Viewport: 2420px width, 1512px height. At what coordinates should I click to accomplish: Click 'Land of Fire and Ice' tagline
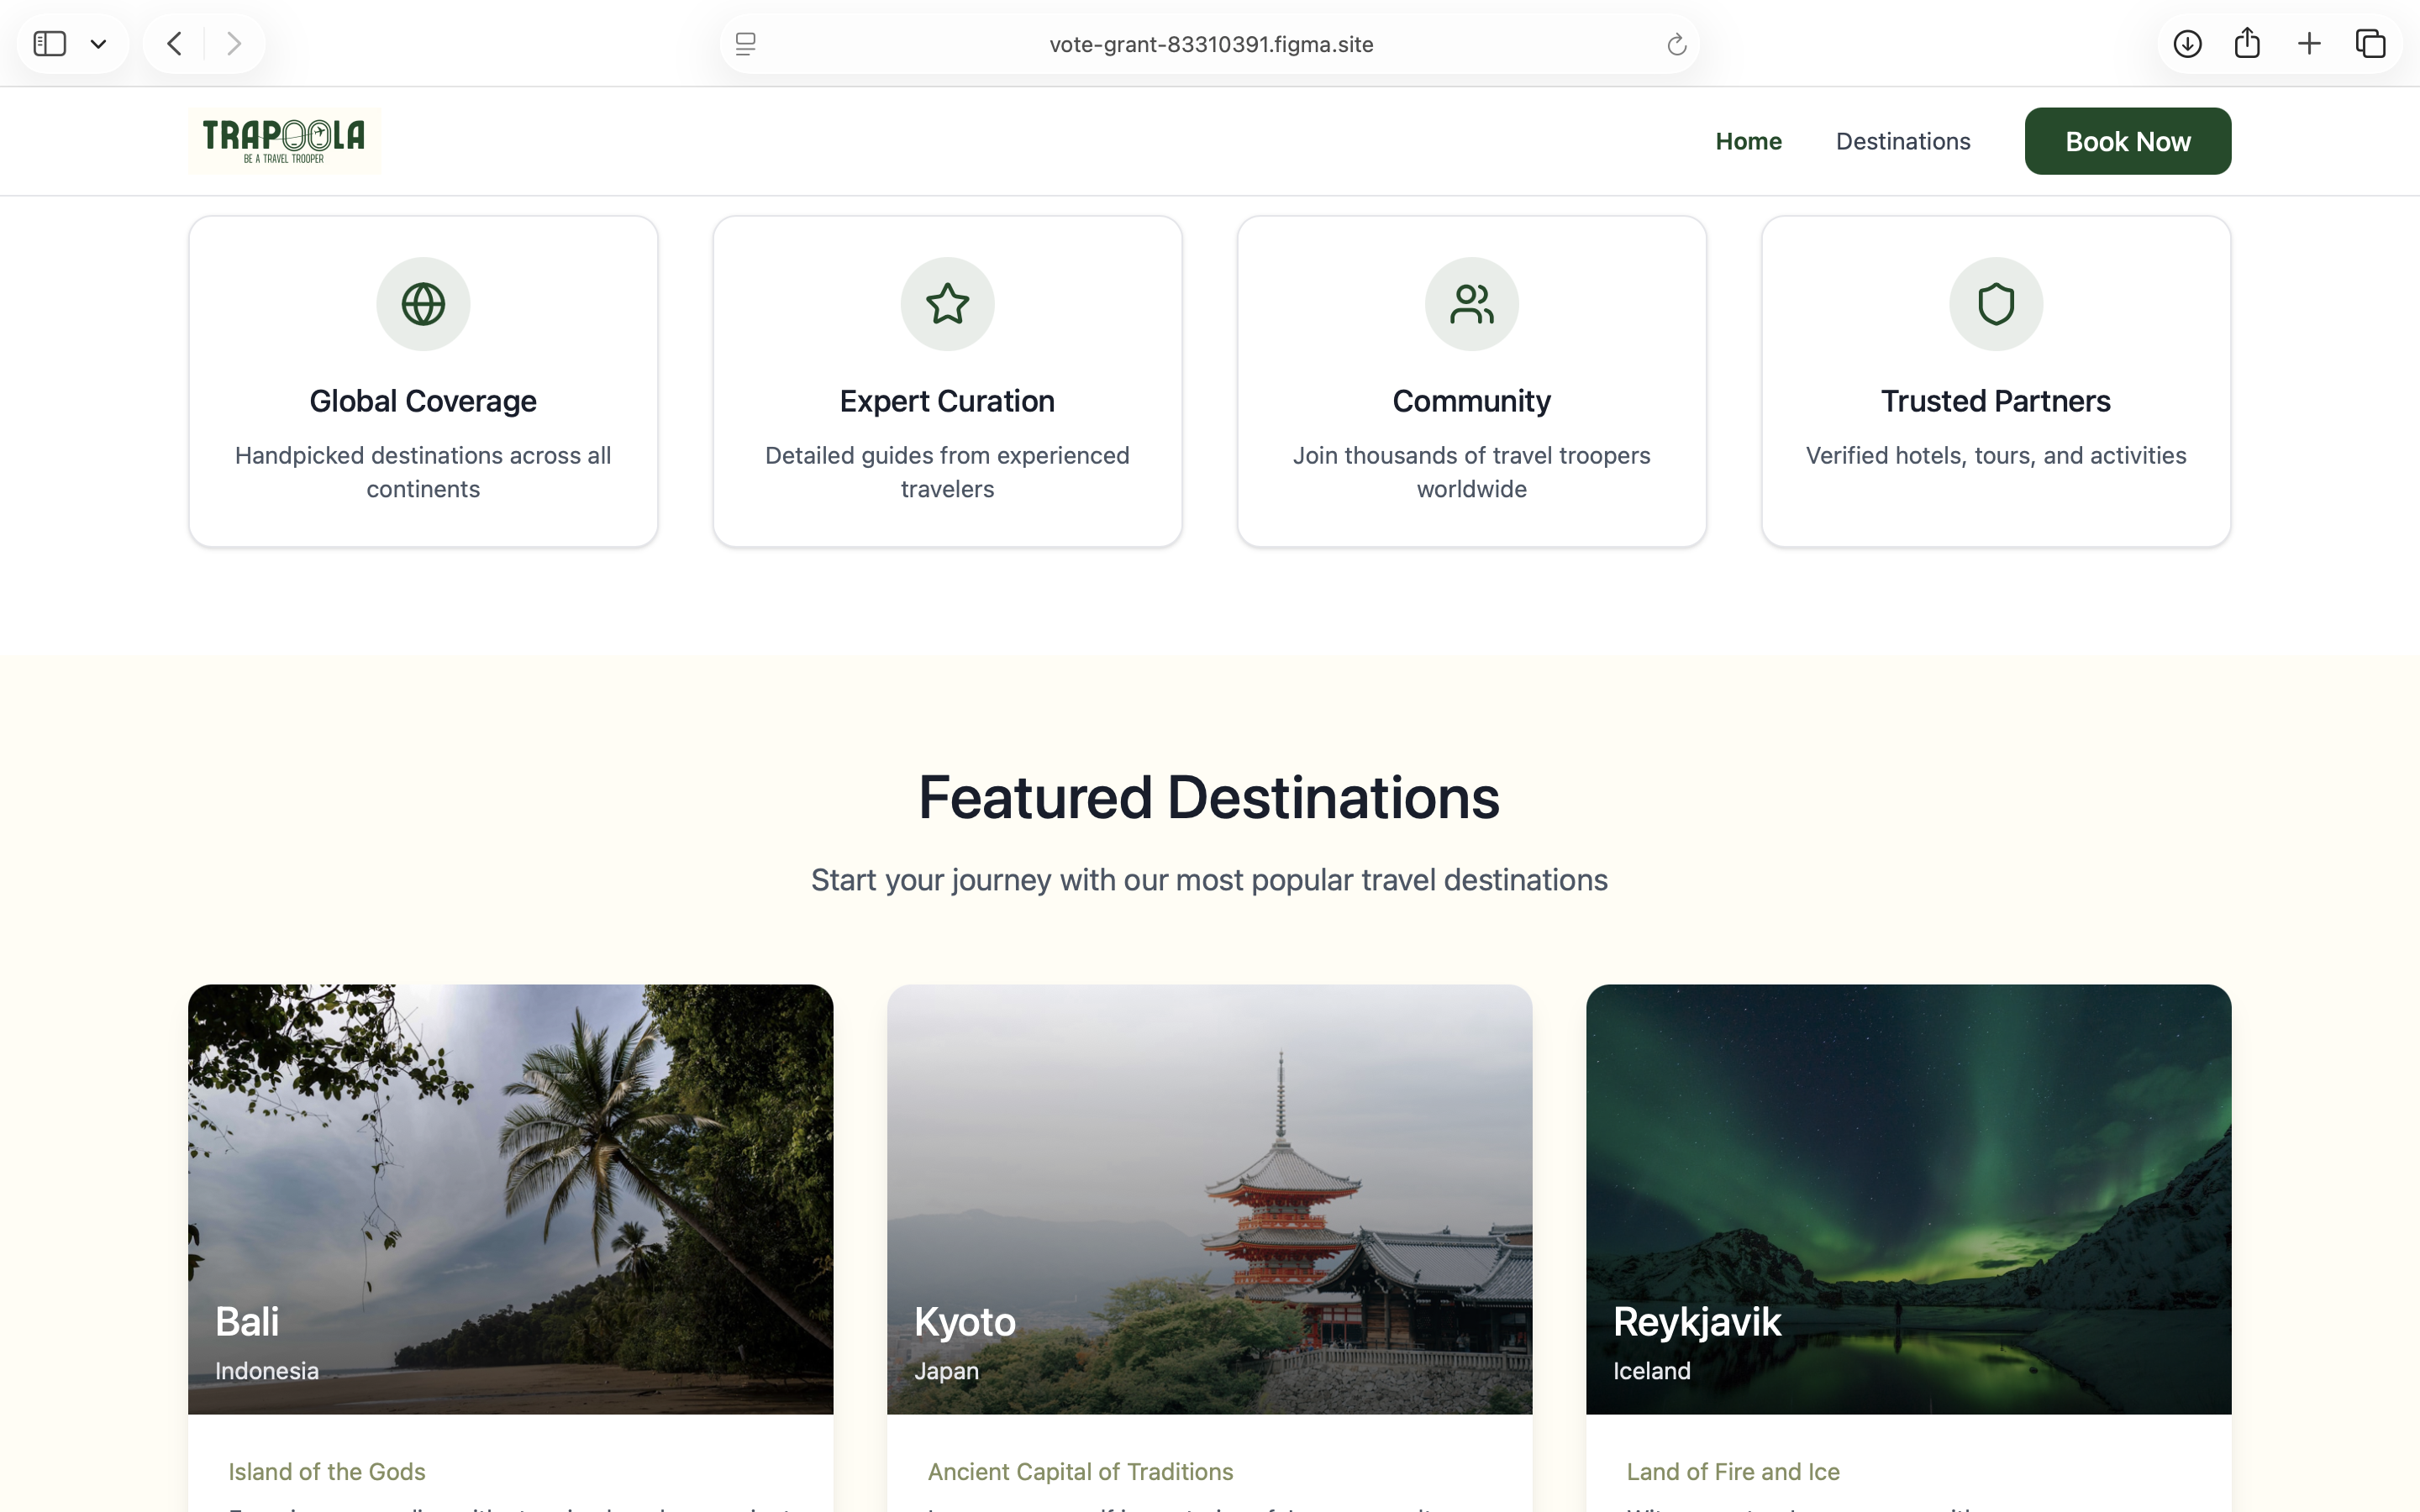1733,1472
